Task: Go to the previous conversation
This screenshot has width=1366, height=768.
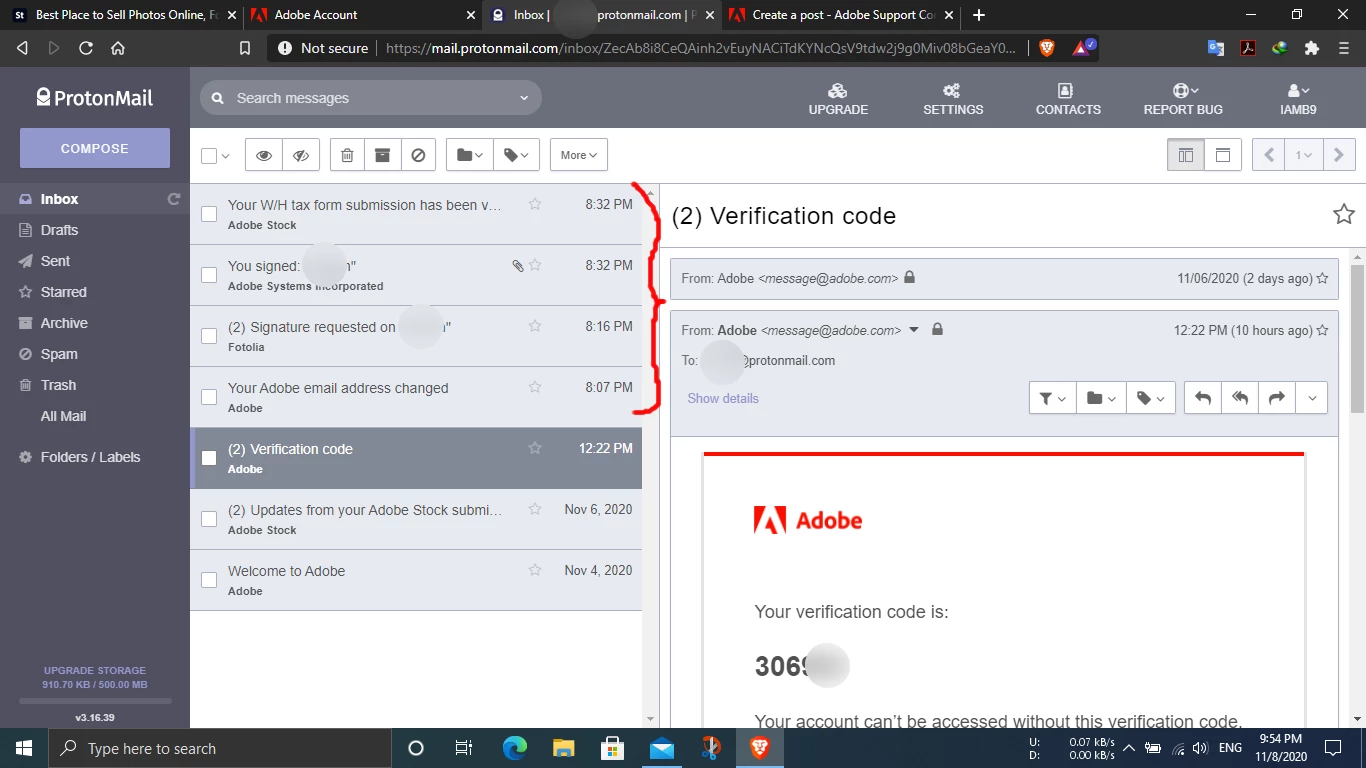Action: (x=1269, y=155)
